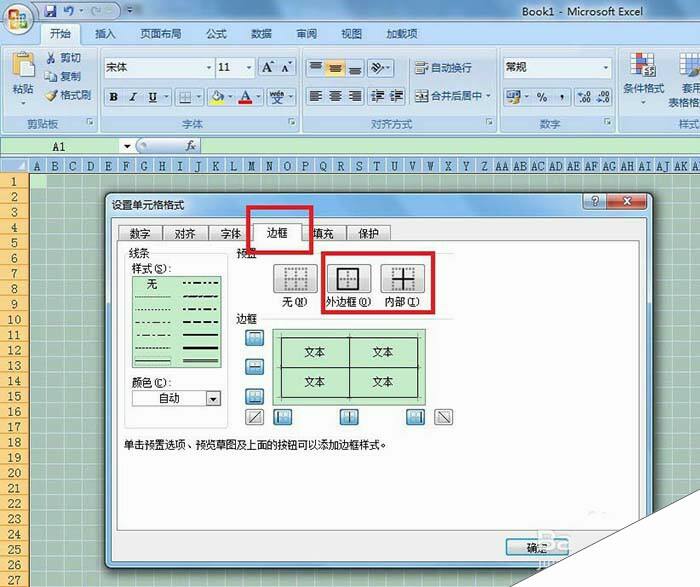
Task: Click 合并后居中 merge and center
Action: pyautogui.click(x=449, y=96)
